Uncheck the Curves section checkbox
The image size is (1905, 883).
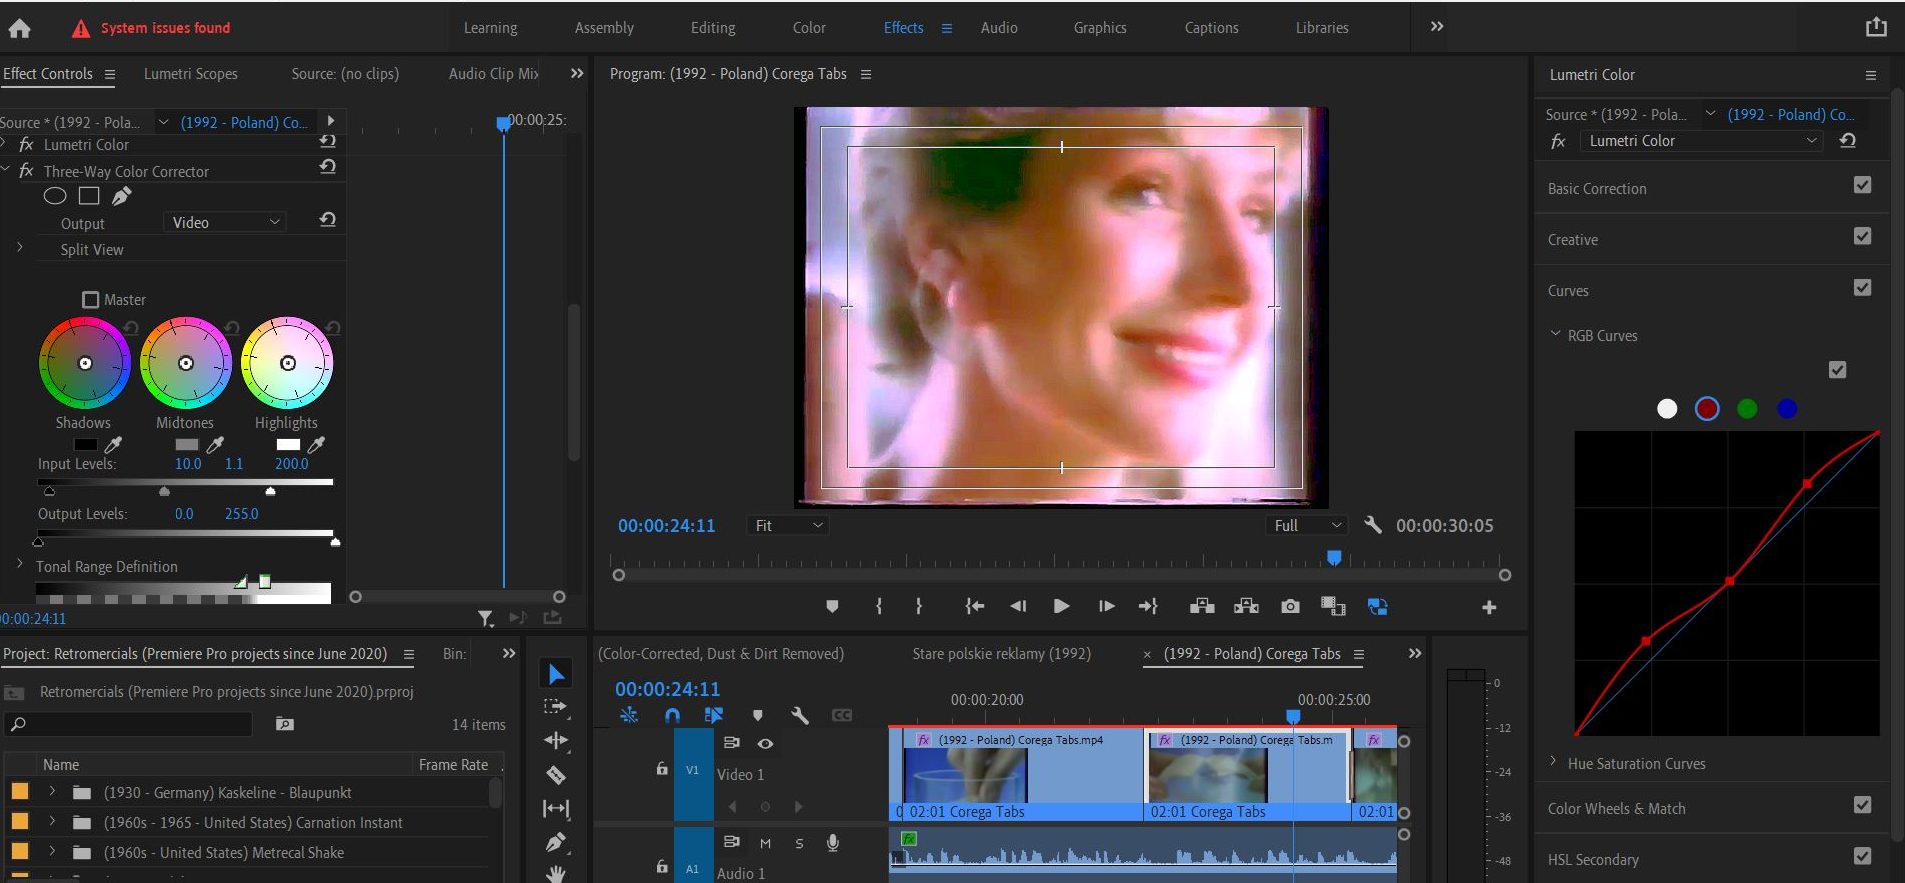coord(1862,287)
